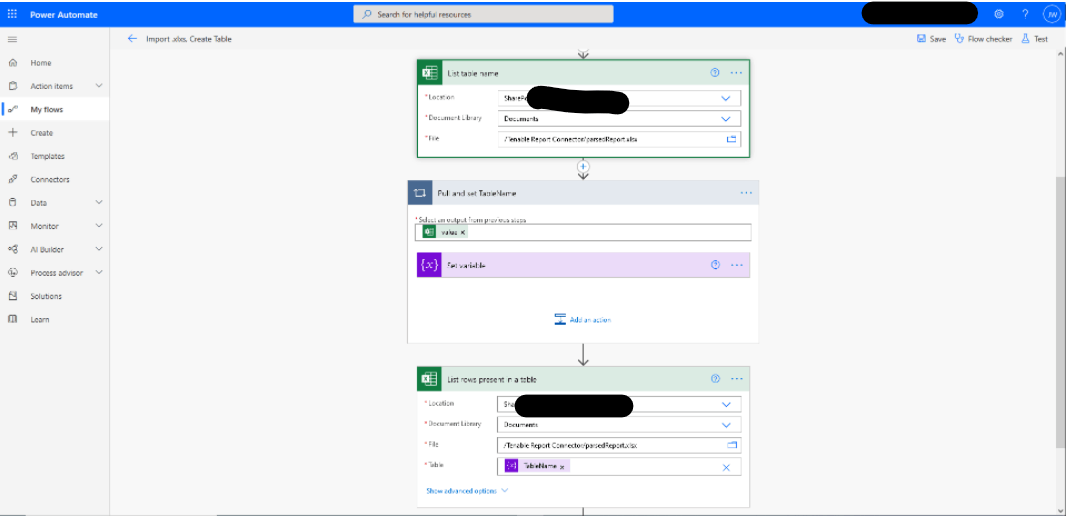
Task: Click the Test button
Action: tap(1034, 39)
